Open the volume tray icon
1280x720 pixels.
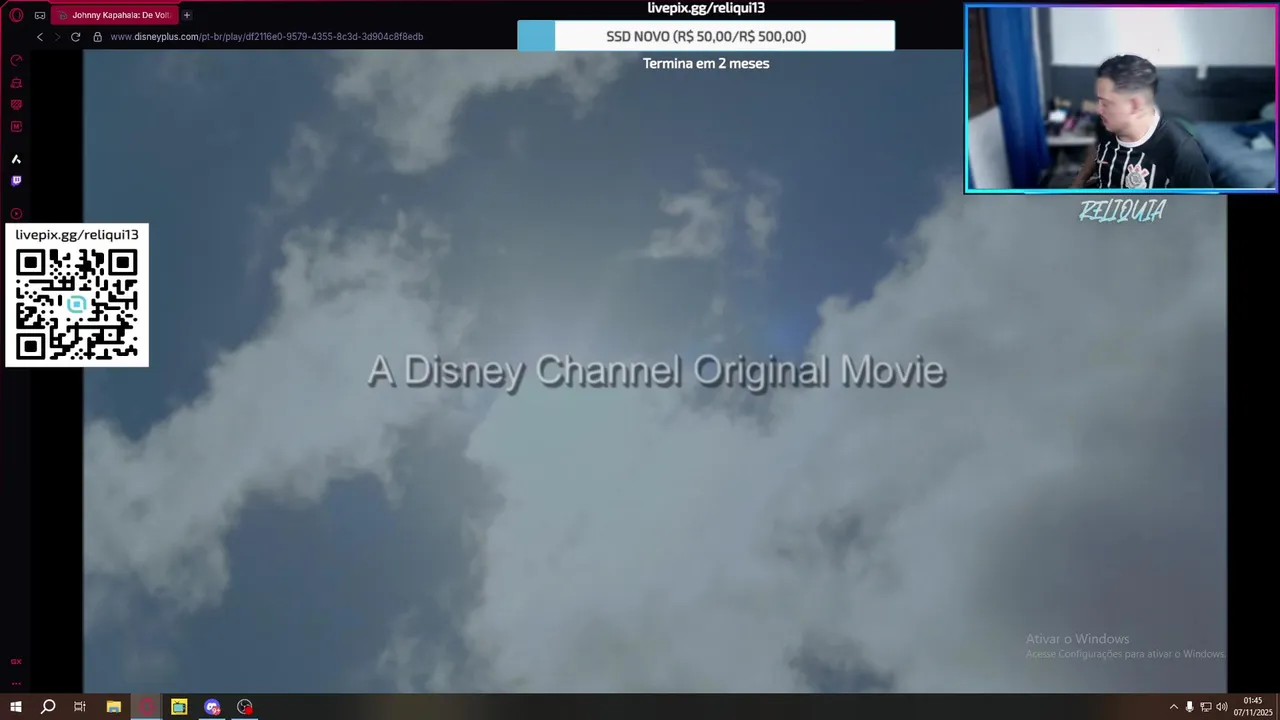tap(1222, 707)
